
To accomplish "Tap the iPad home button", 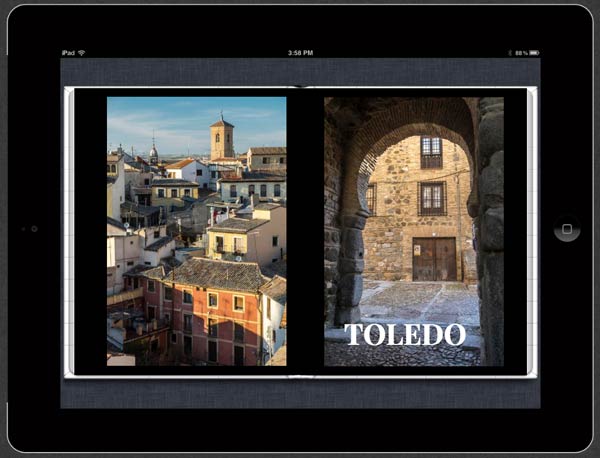I will point(567,229).
